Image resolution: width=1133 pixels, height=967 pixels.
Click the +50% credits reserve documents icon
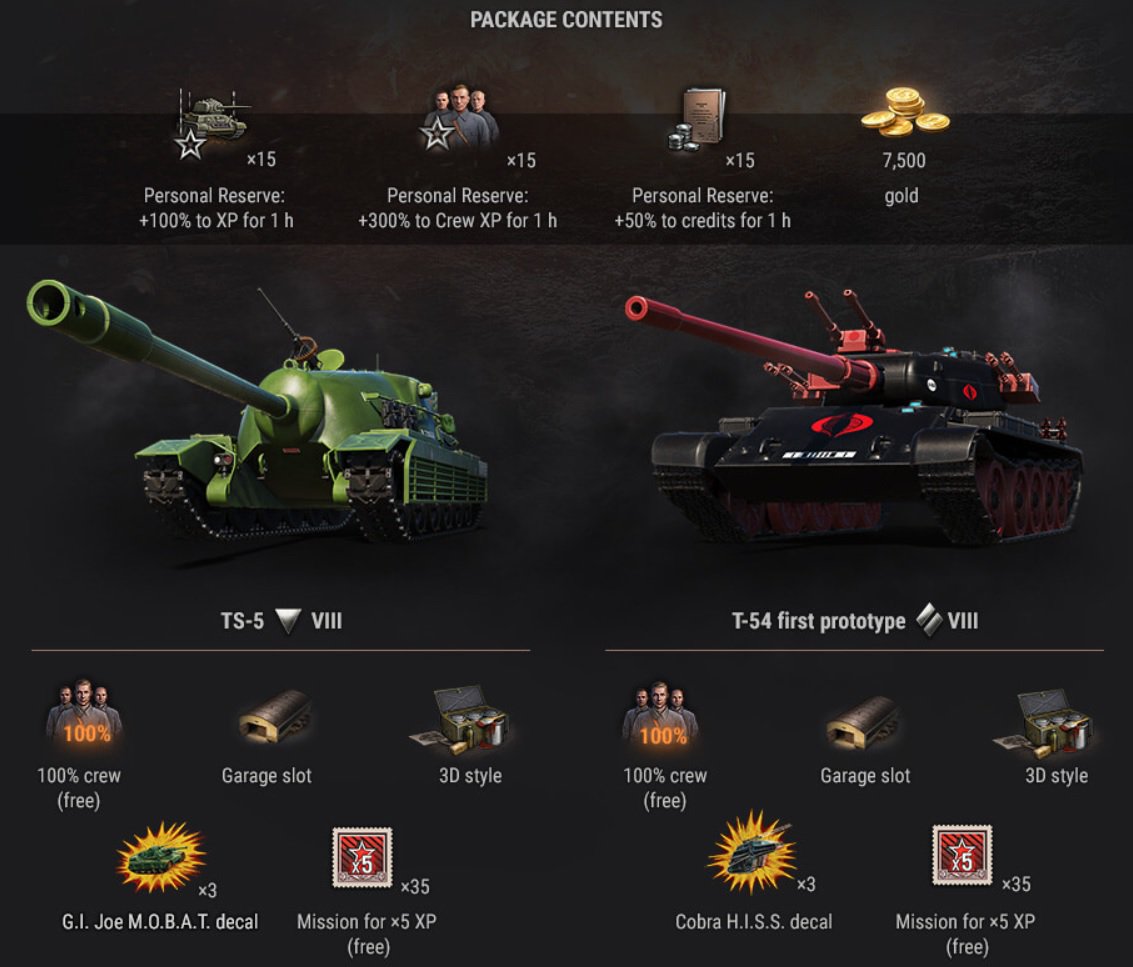click(697, 120)
